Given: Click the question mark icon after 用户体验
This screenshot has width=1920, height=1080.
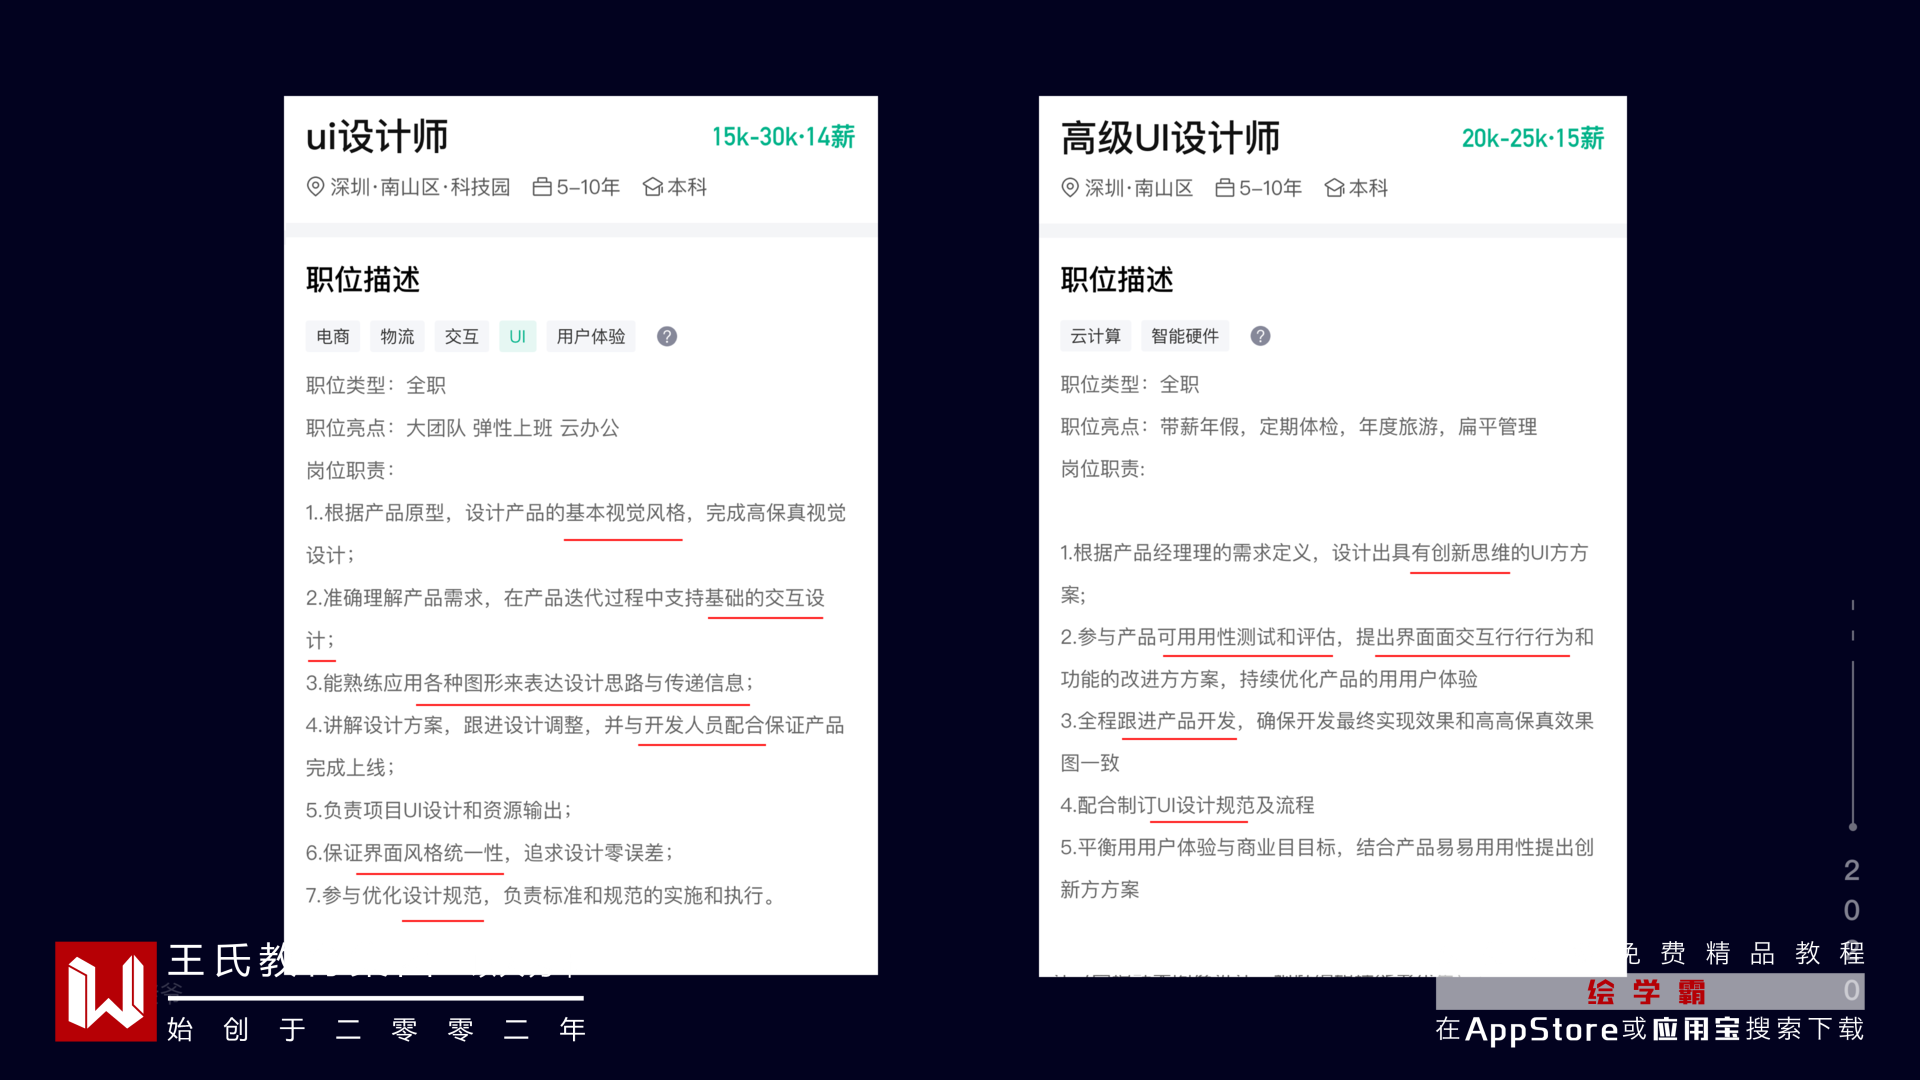Looking at the screenshot, I should click(667, 337).
